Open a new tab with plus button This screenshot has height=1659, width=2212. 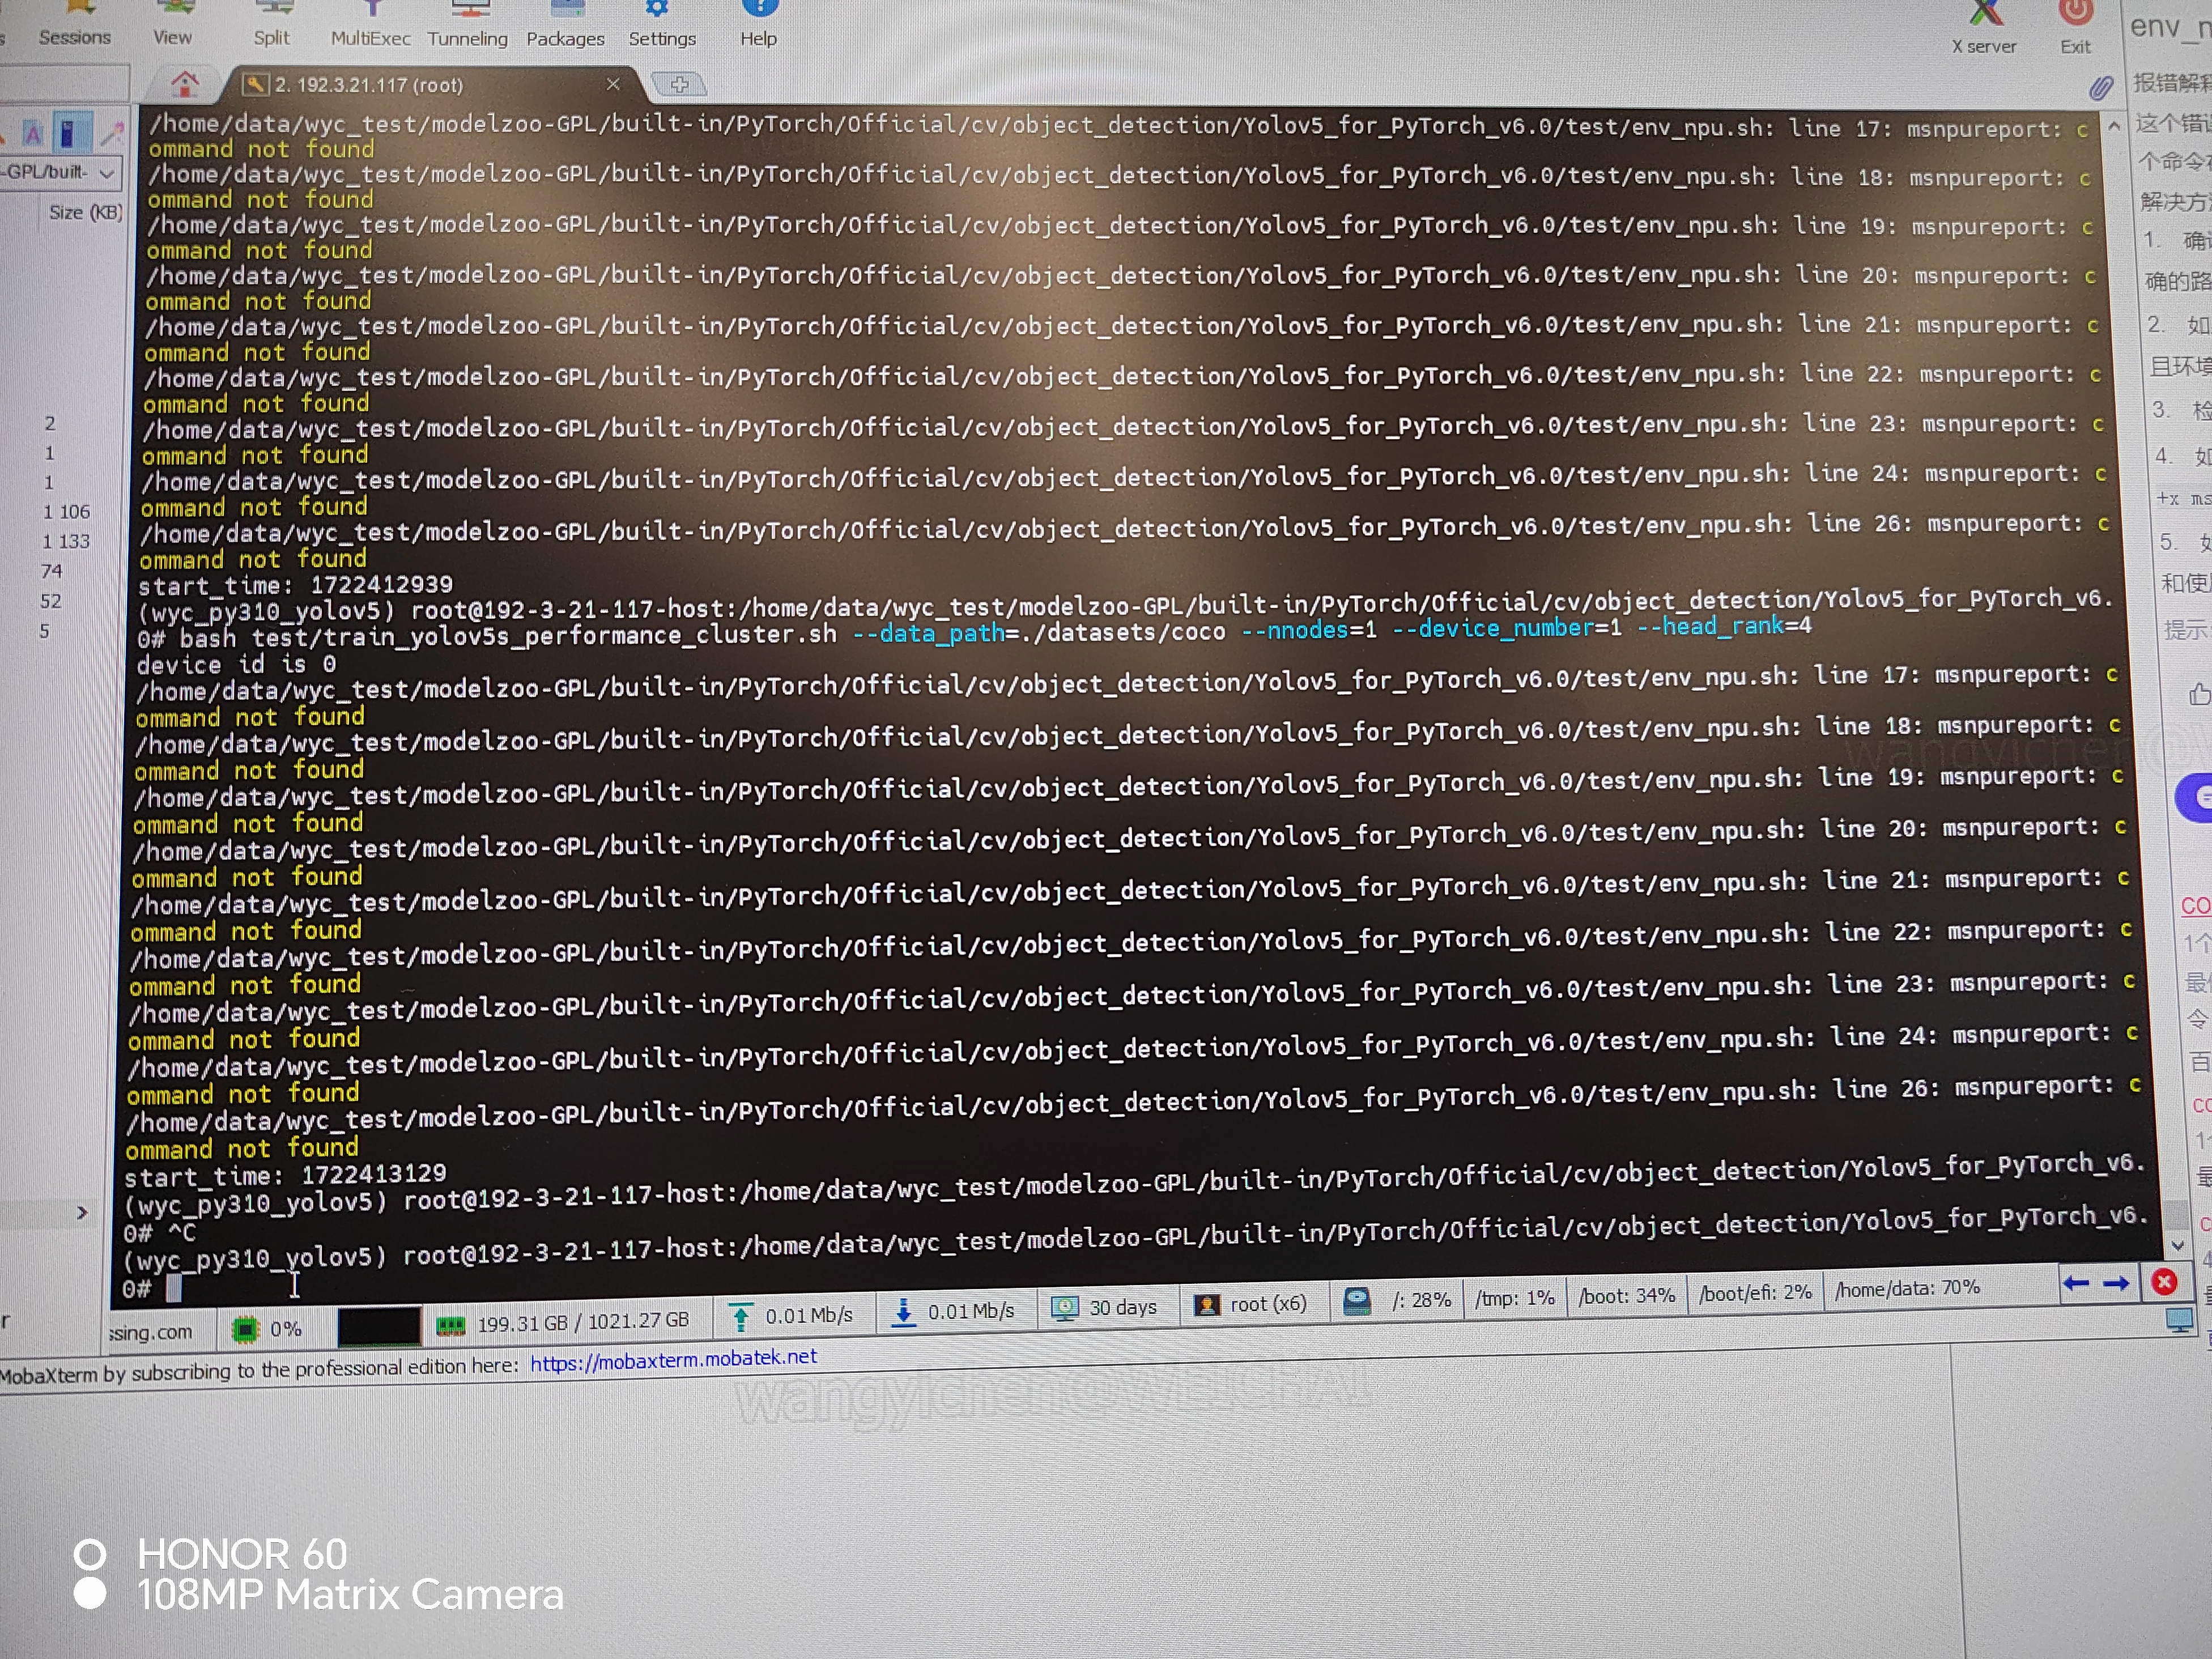679,85
